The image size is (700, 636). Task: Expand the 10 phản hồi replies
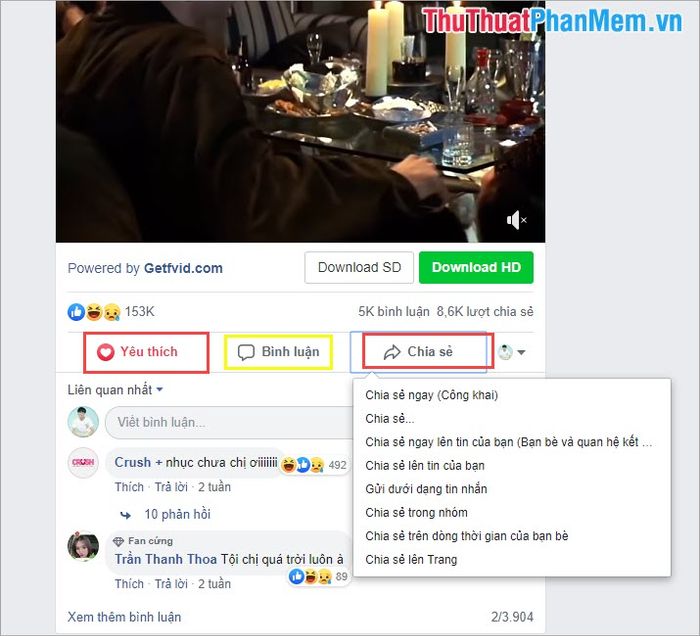(x=177, y=514)
